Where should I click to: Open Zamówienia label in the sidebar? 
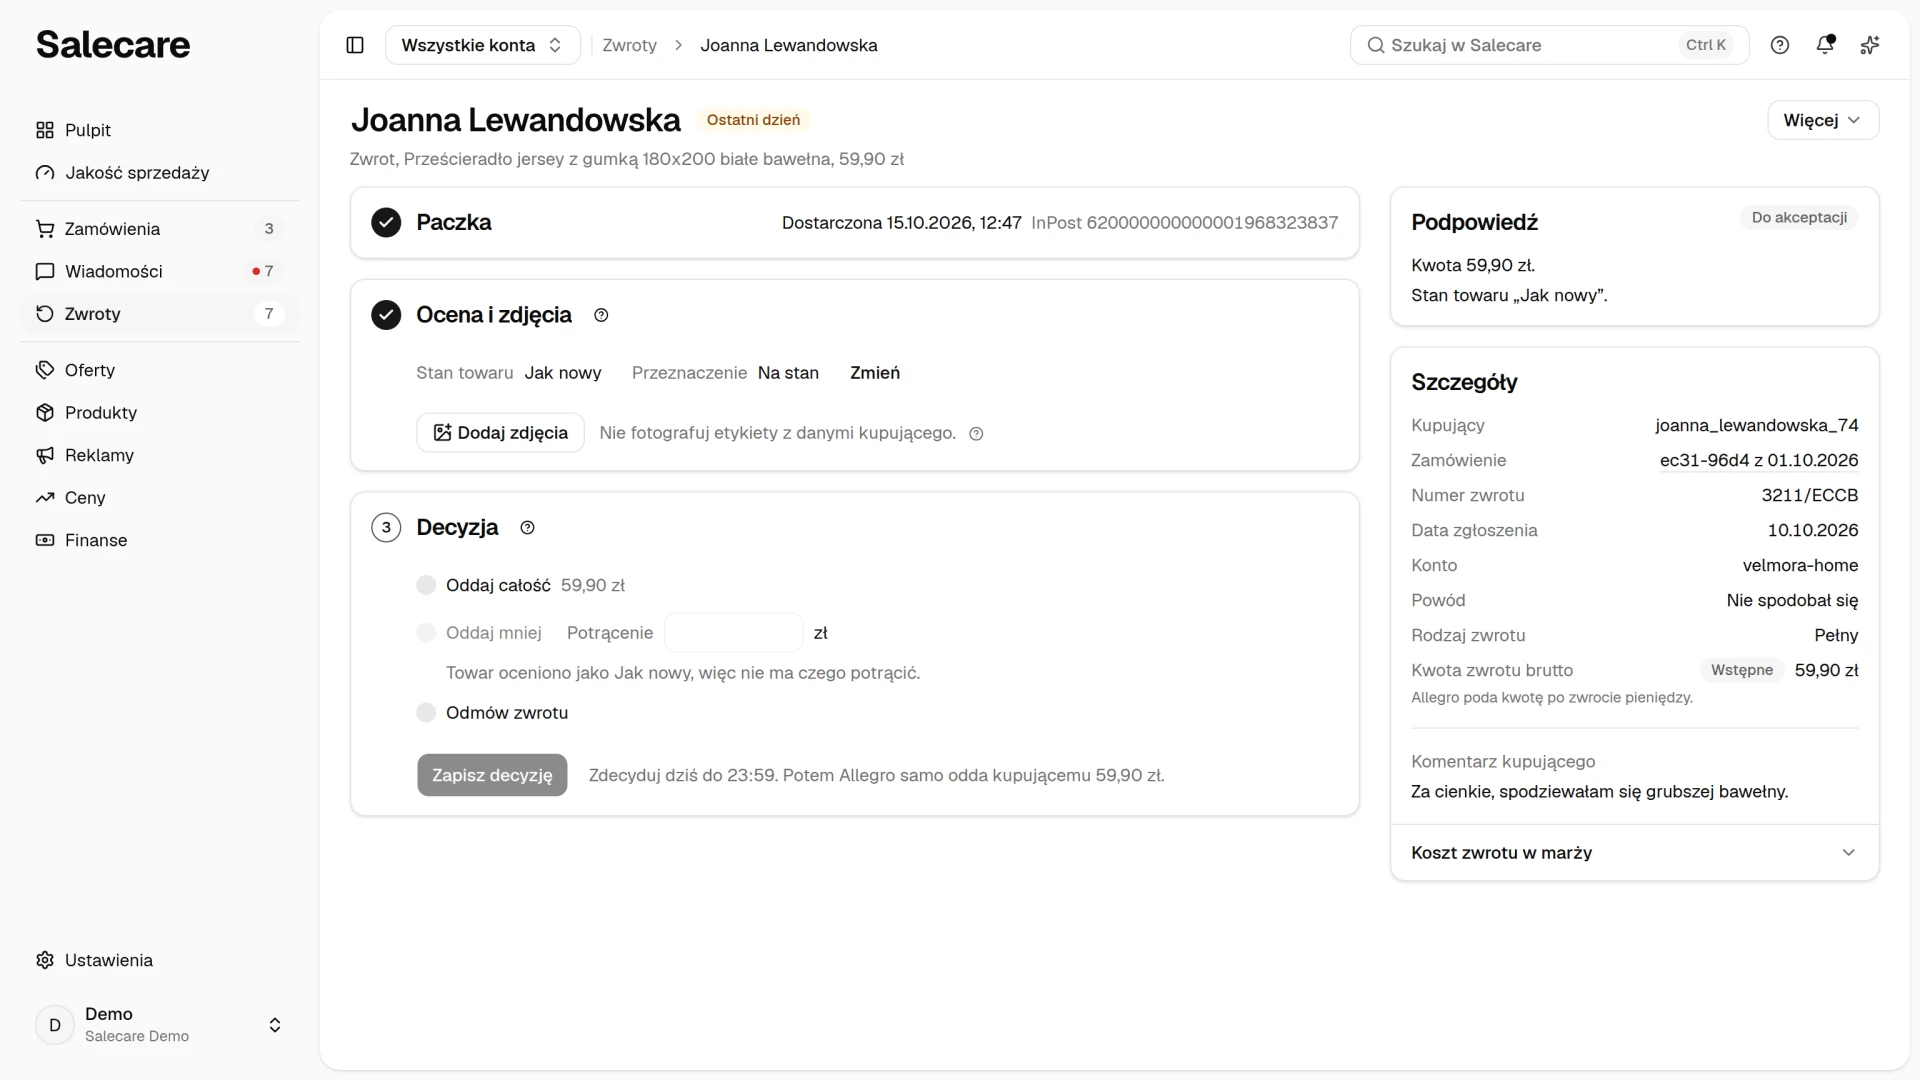[x=112, y=229]
